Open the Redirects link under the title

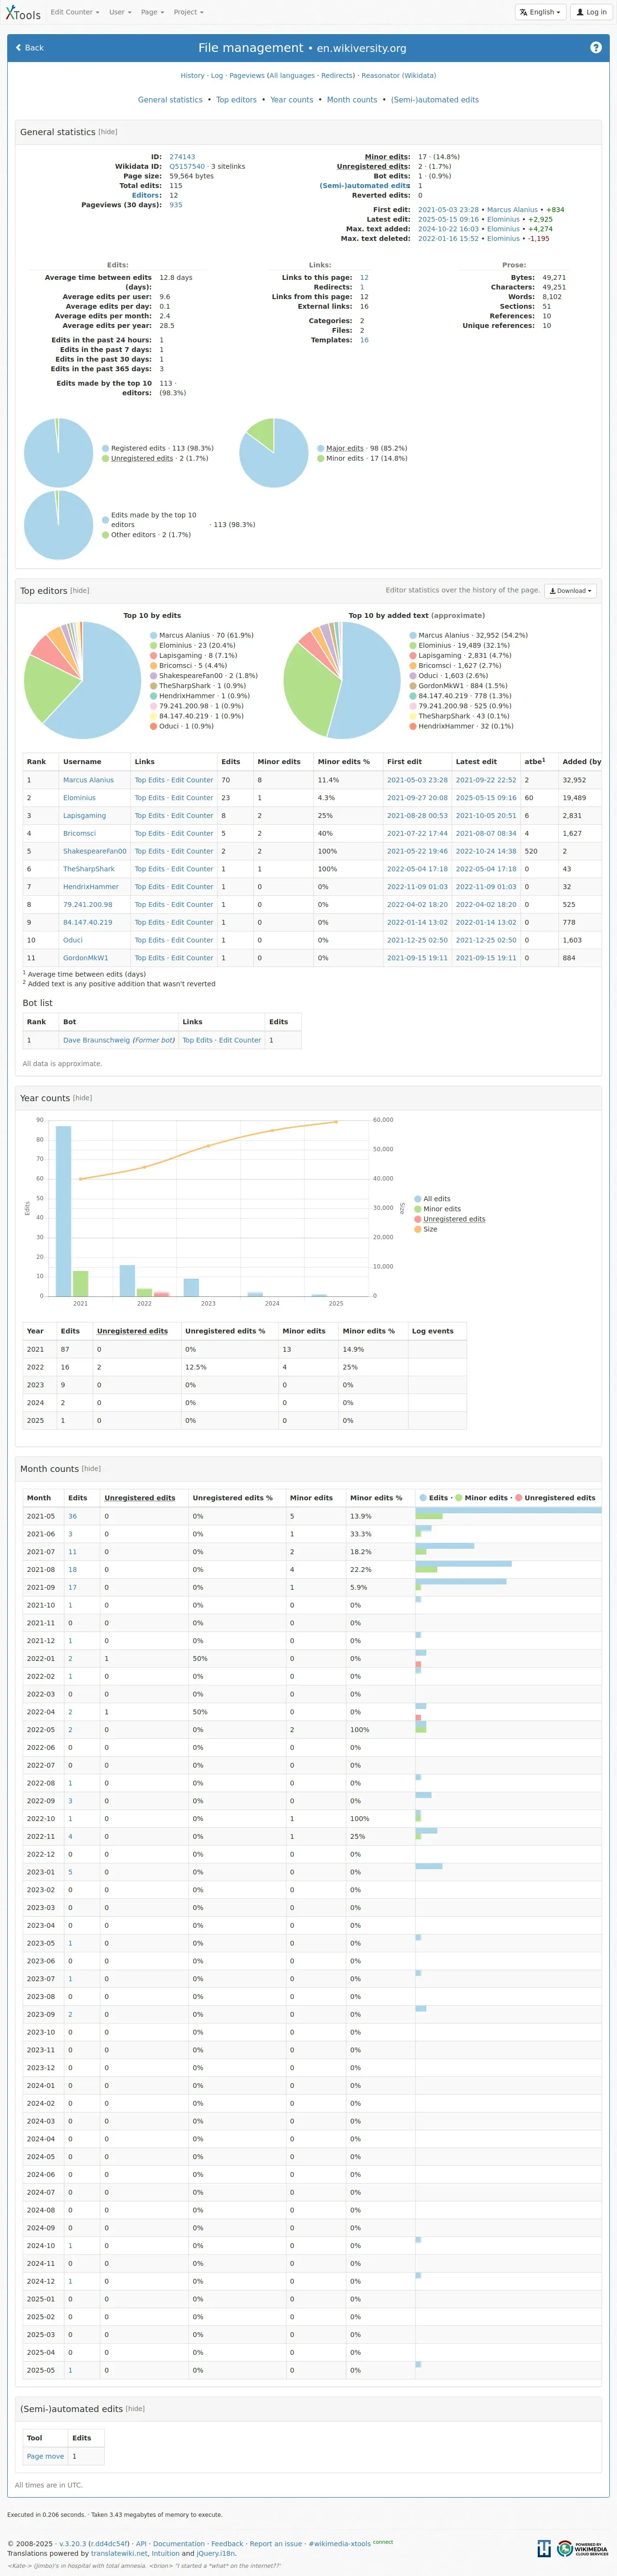tap(337, 76)
